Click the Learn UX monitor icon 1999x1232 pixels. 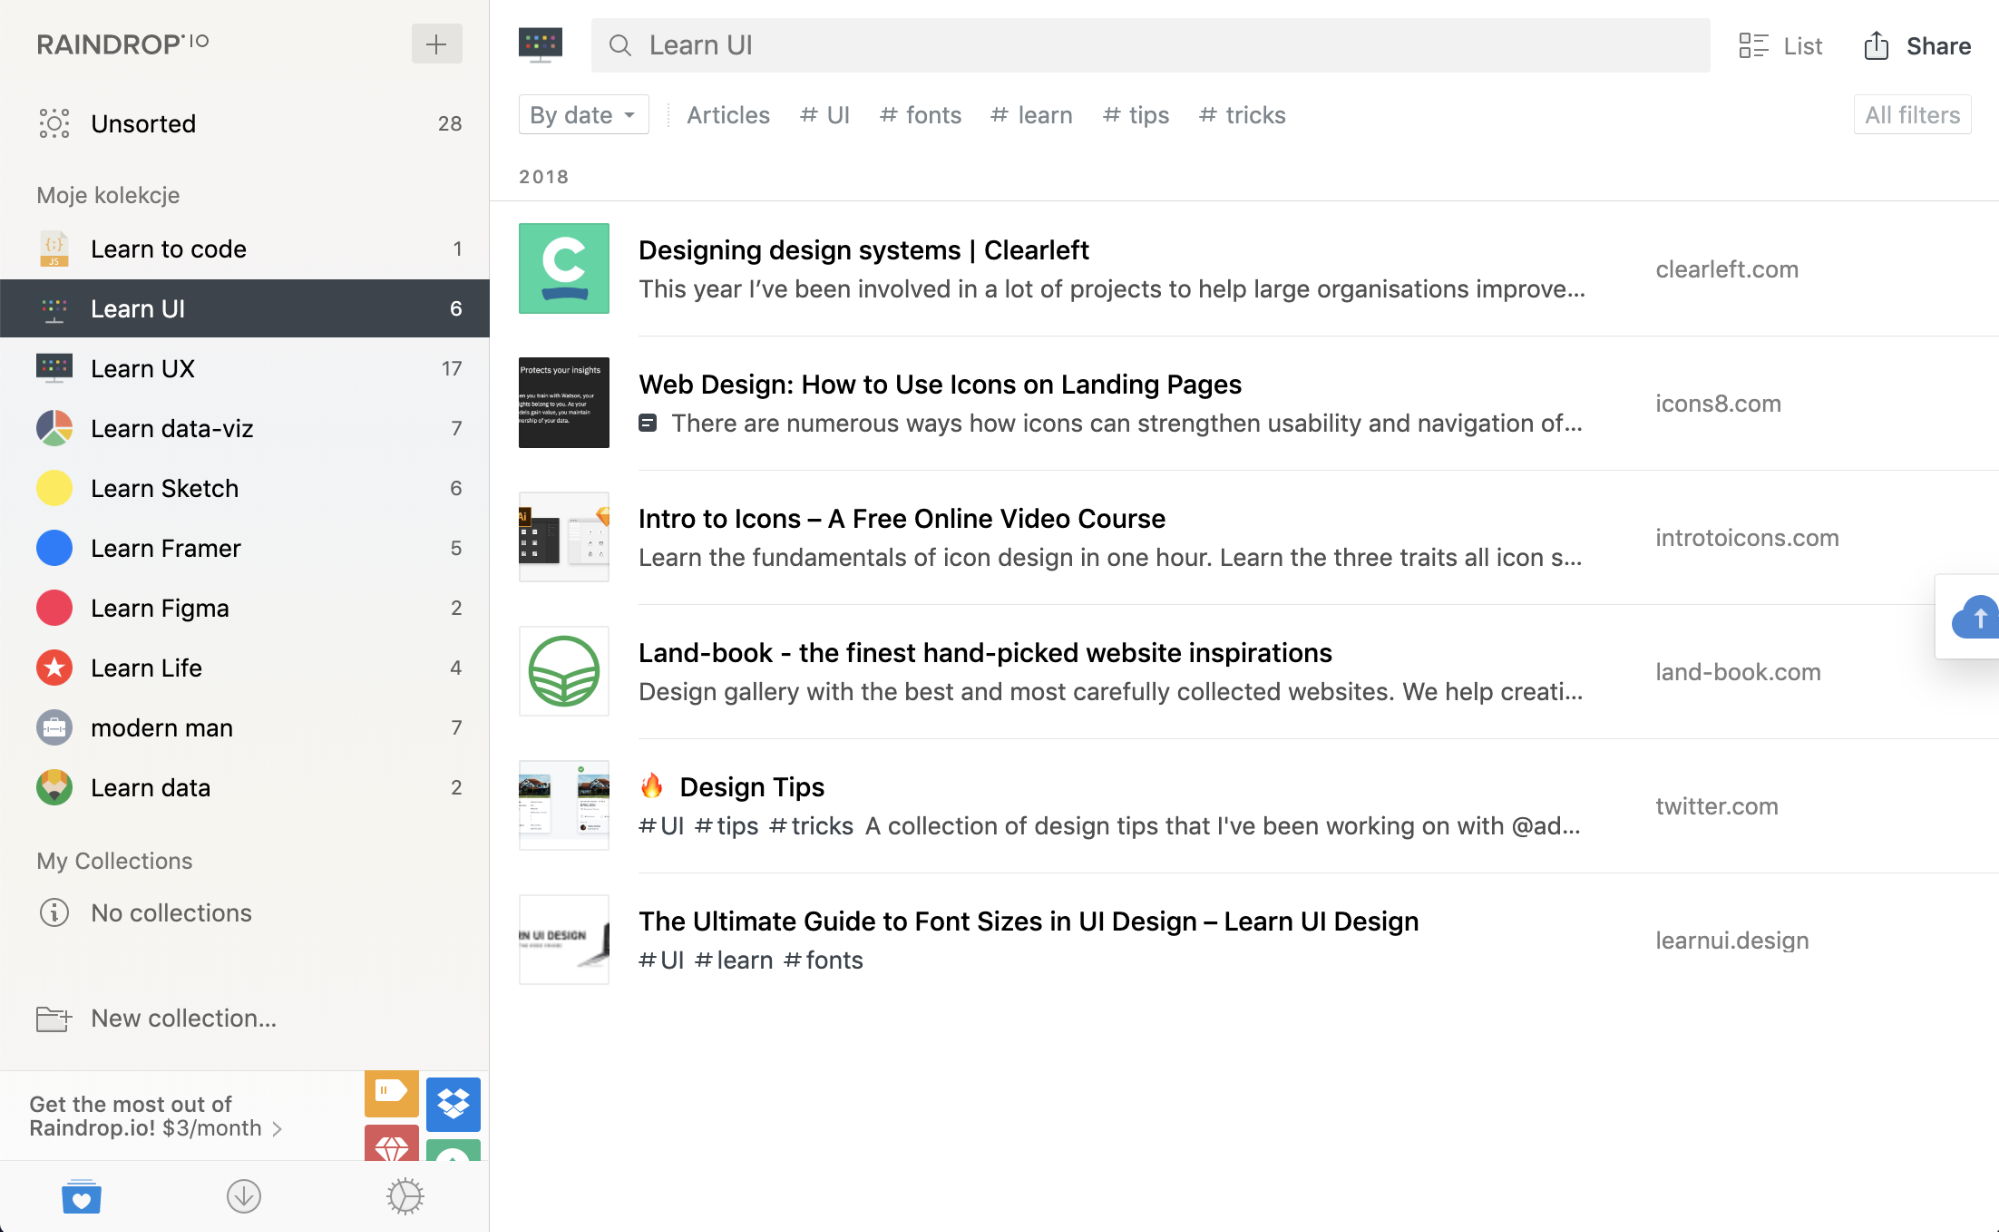tap(54, 369)
